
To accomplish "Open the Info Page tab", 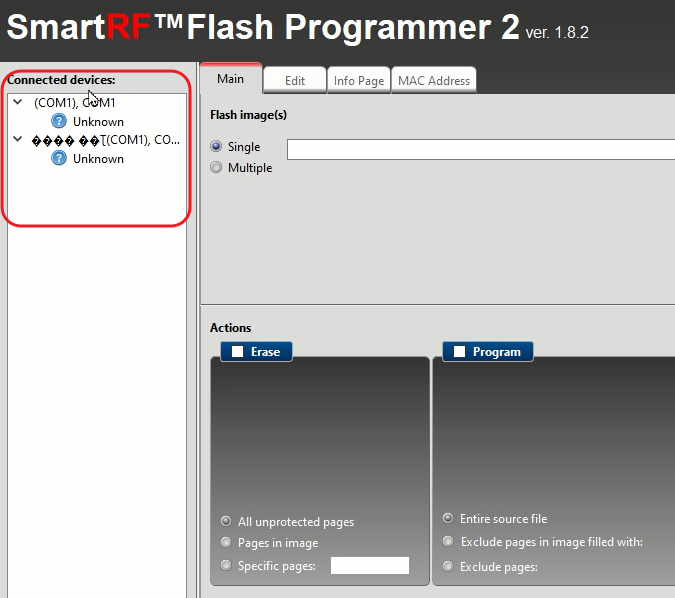I will [359, 81].
